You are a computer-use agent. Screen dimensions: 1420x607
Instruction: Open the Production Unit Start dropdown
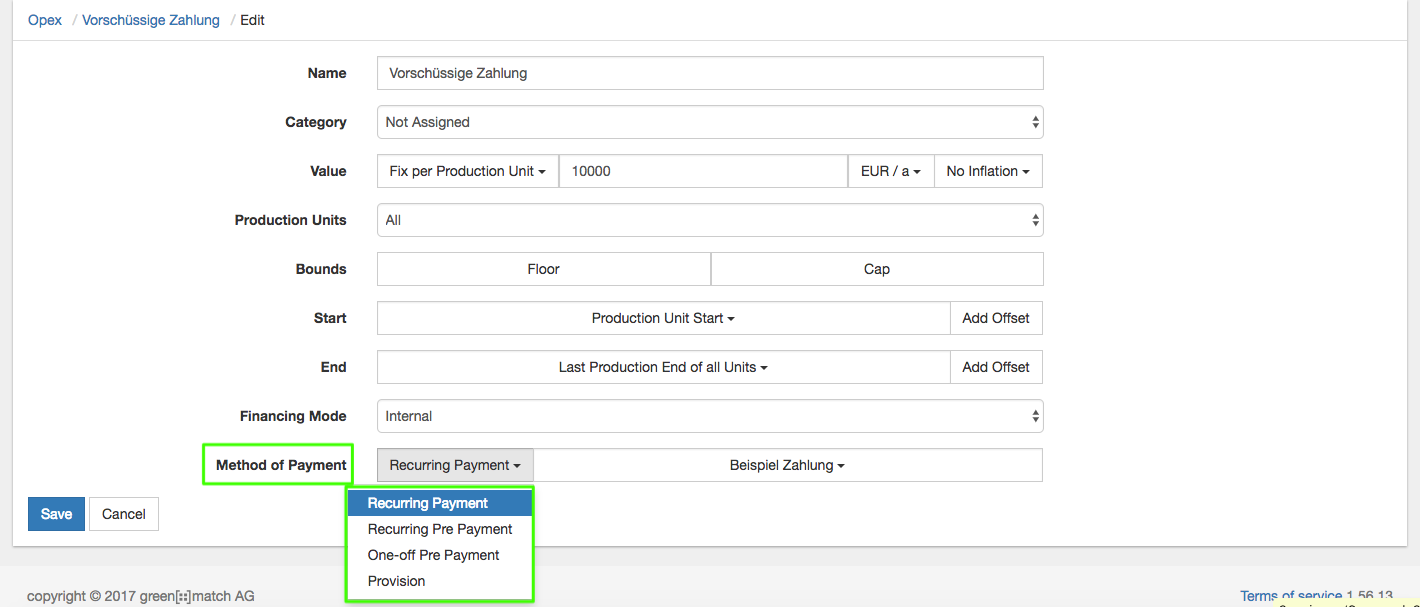[663, 318]
